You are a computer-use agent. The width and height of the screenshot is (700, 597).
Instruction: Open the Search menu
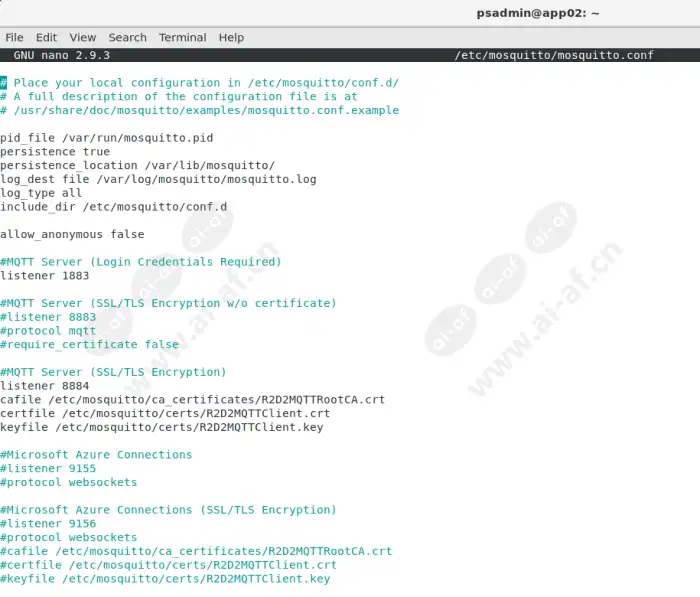(x=128, y=38)
